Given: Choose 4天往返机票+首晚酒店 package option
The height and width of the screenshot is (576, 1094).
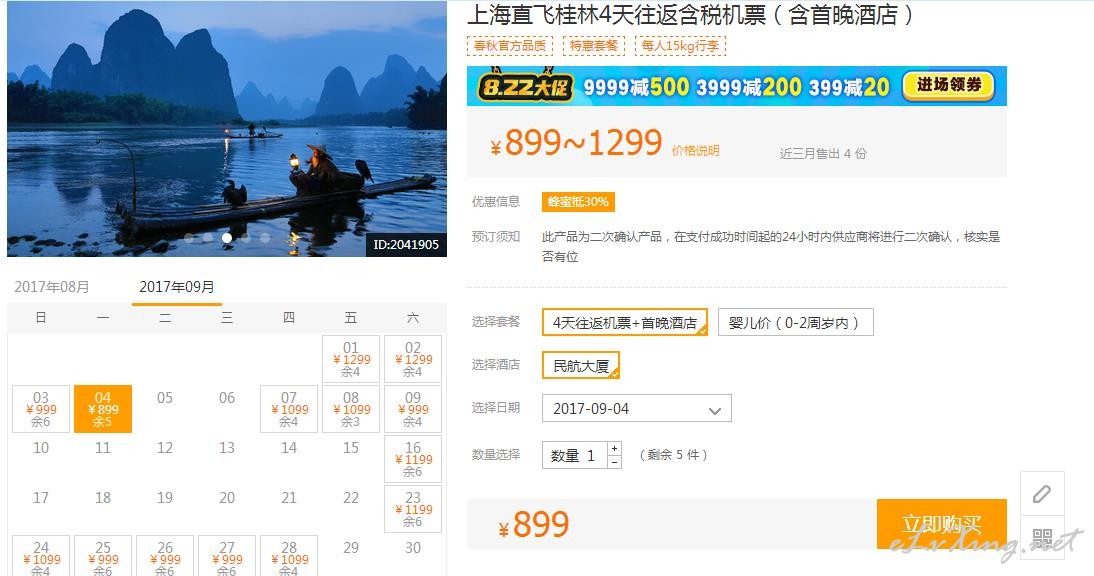Looking at the screenshot, I should tap(624, 323).
